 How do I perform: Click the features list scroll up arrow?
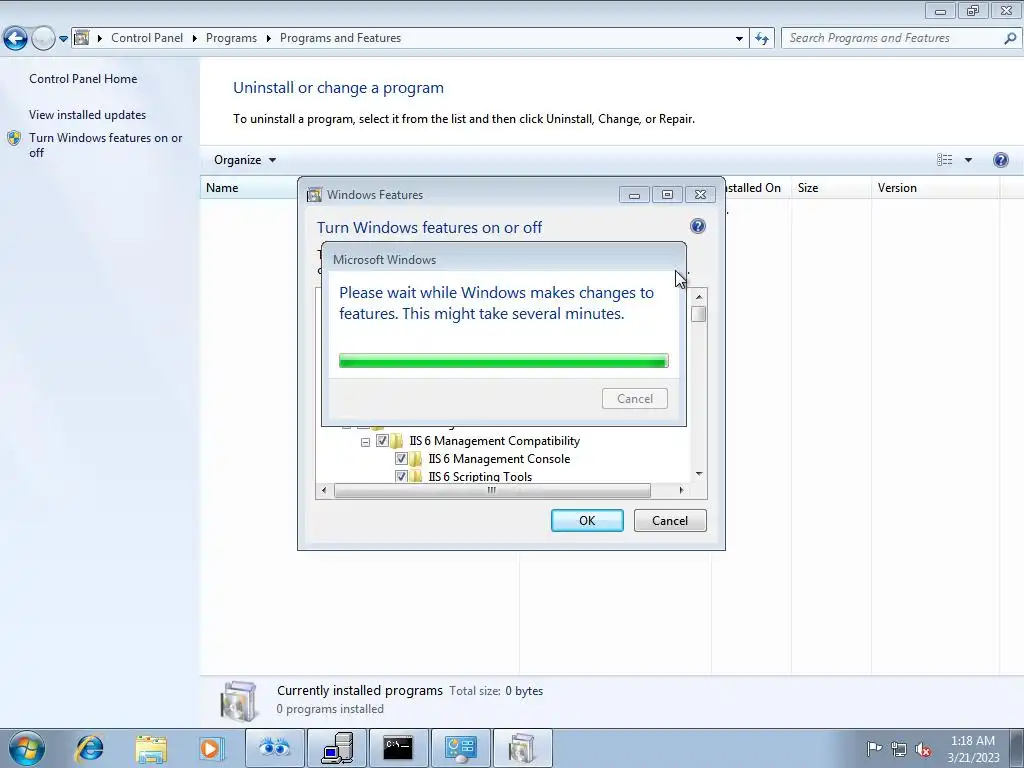[x=699, y=297]
